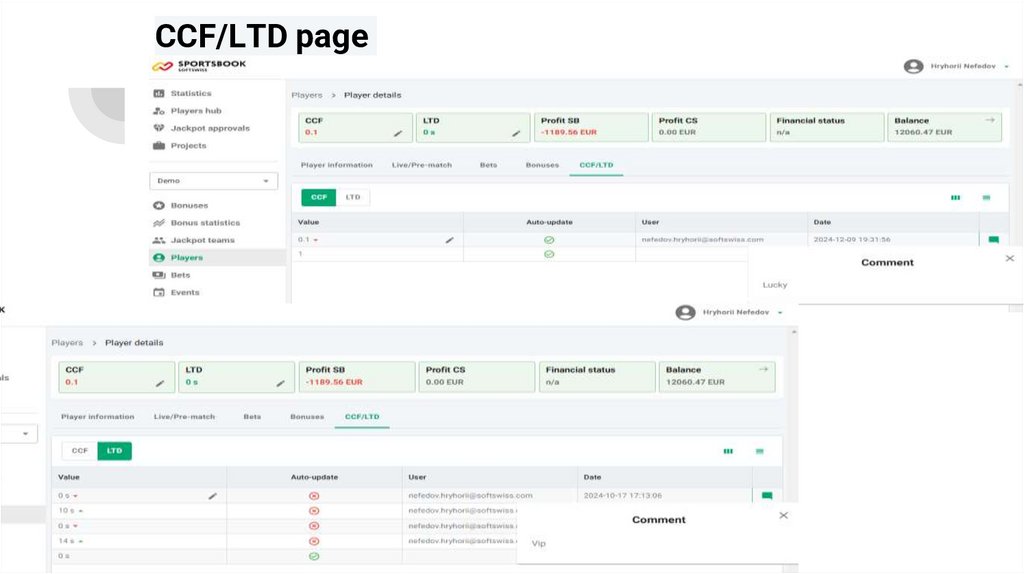Switch to CCF in the lower screenshot toggle

click(x=80, y=451)
